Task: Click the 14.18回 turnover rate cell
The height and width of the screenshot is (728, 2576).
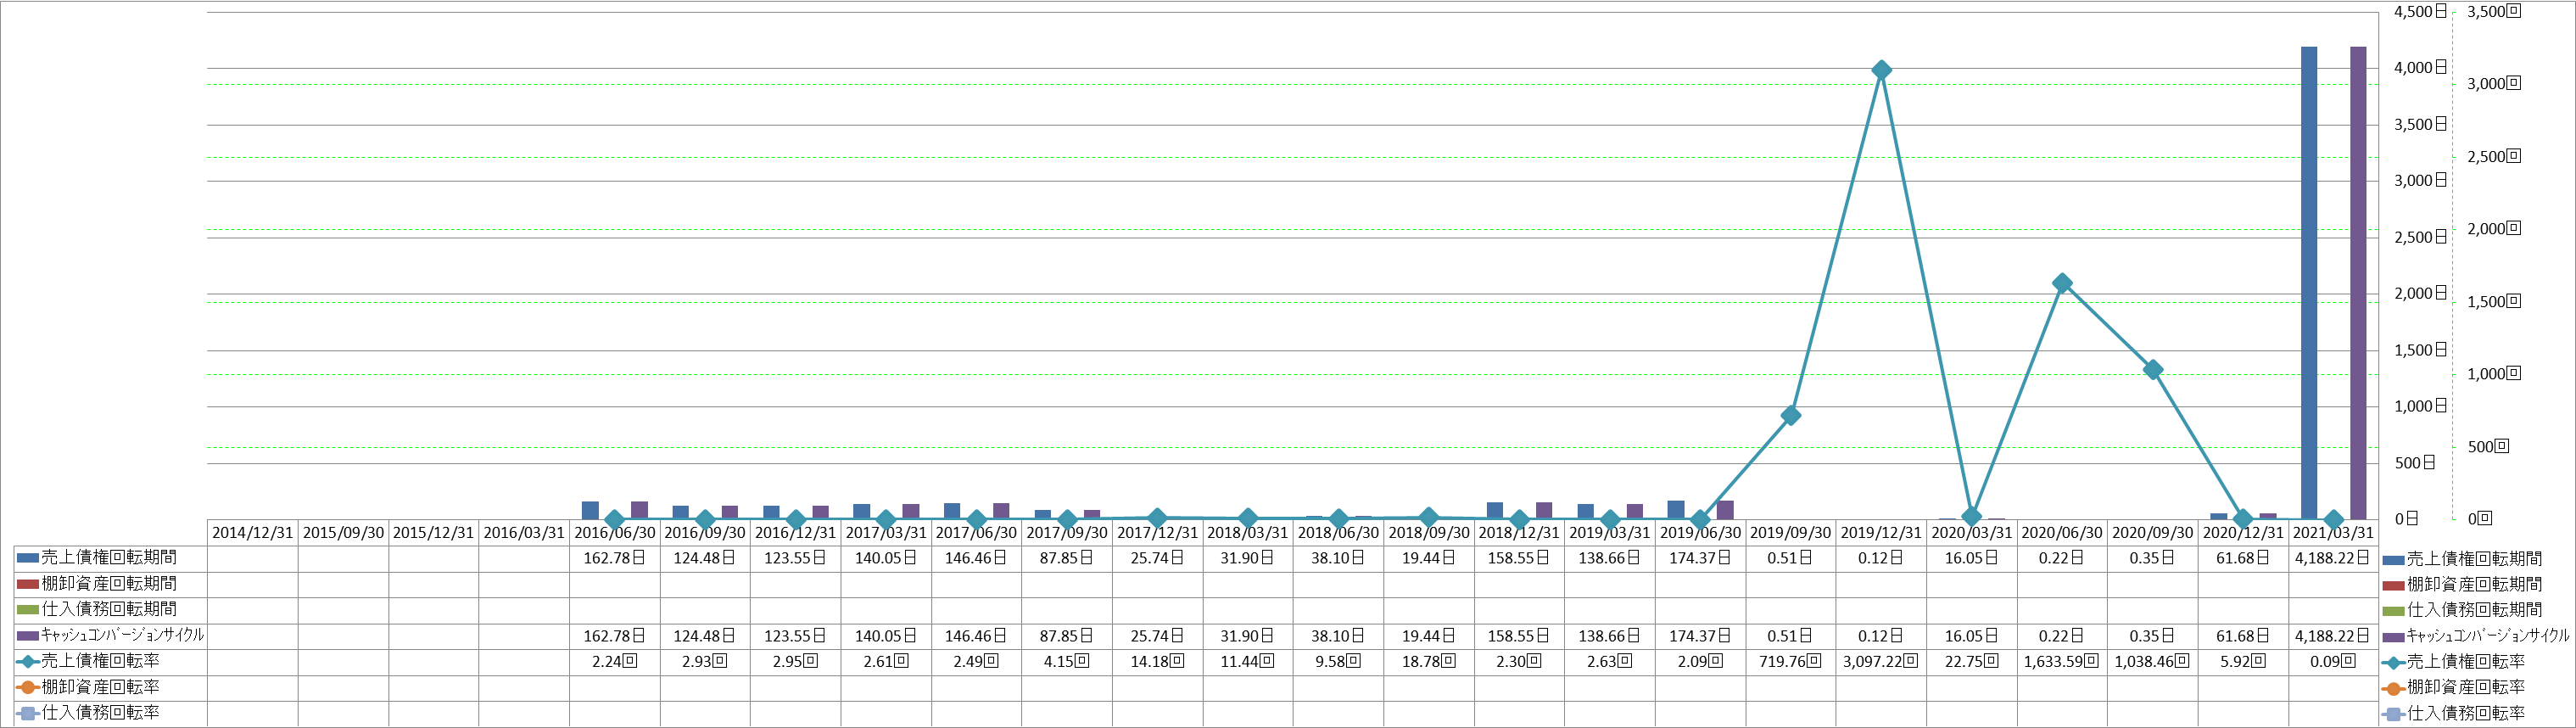Action: tap(1157, 662)
